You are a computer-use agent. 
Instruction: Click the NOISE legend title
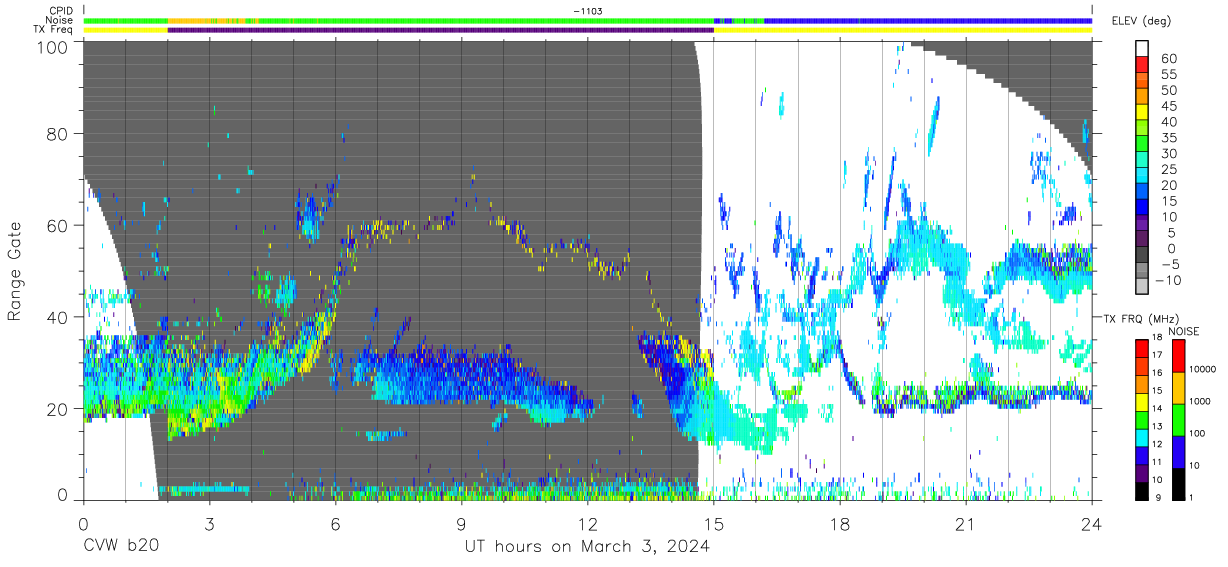1184,331
